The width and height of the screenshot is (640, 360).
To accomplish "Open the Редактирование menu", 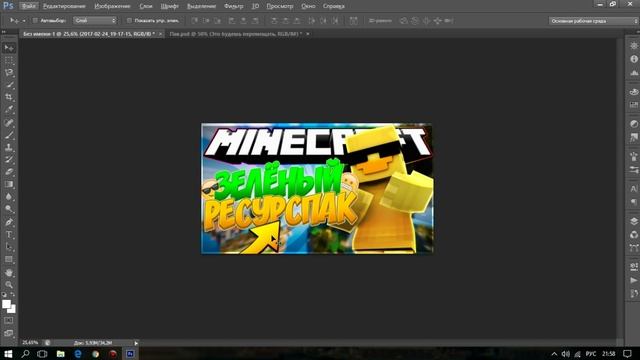I will click(64, 6).
